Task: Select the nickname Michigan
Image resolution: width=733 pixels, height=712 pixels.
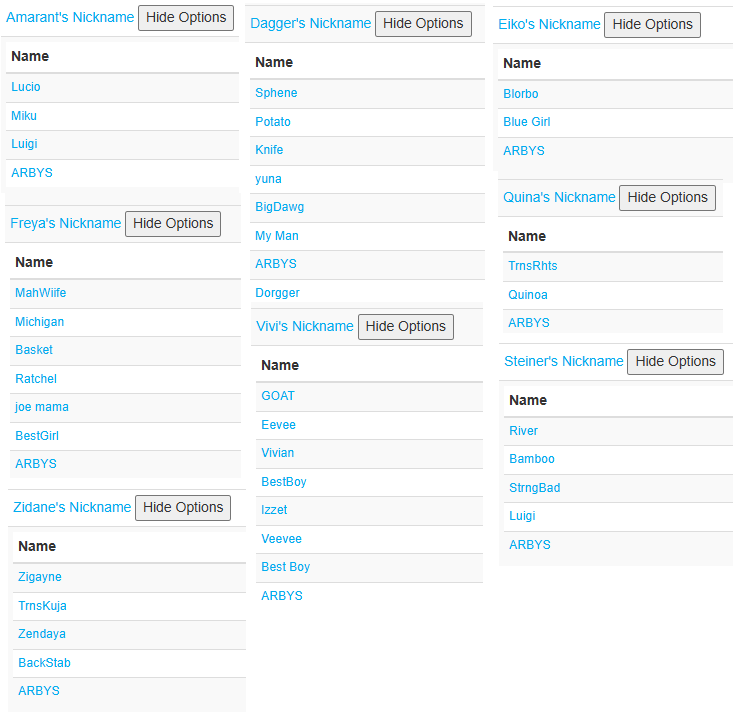Action: (40, 322)
